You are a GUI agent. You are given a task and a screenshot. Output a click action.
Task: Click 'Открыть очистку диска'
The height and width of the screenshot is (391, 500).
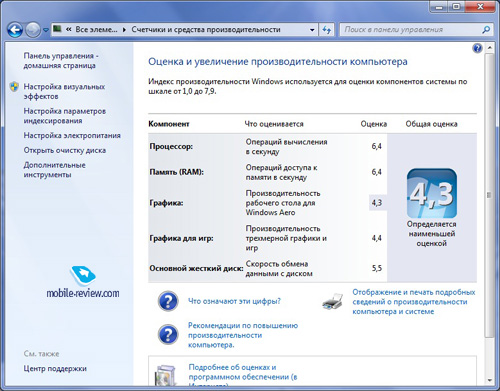pos(65,150)
